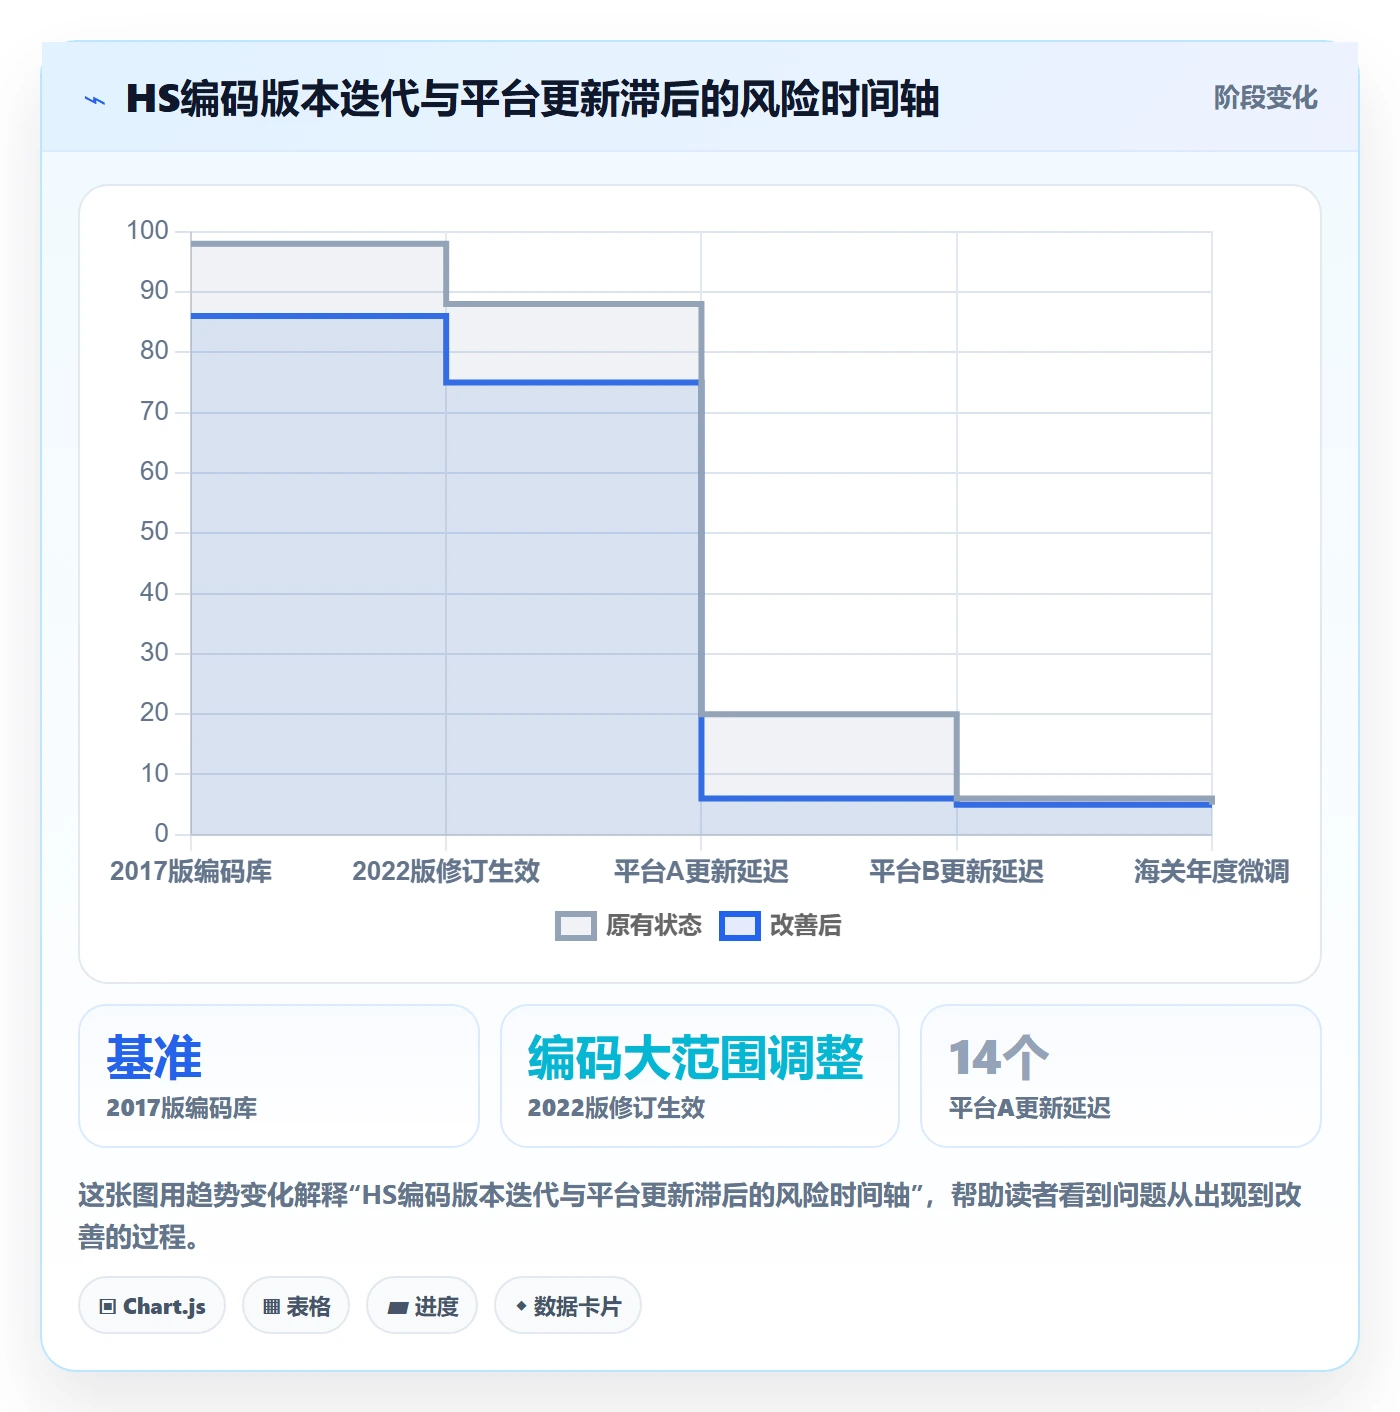Click the 100 y-axis value
1400x1412 pixels.
(x=147, y=231)
